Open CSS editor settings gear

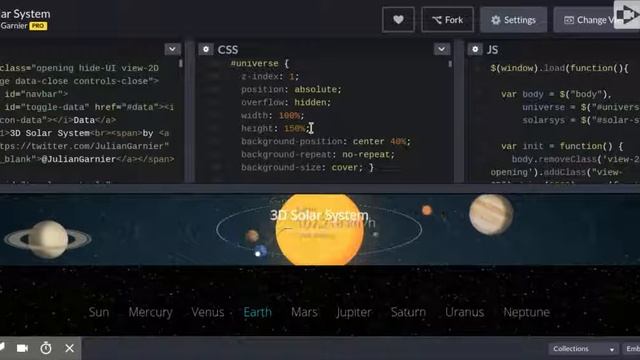click(206, 49)
